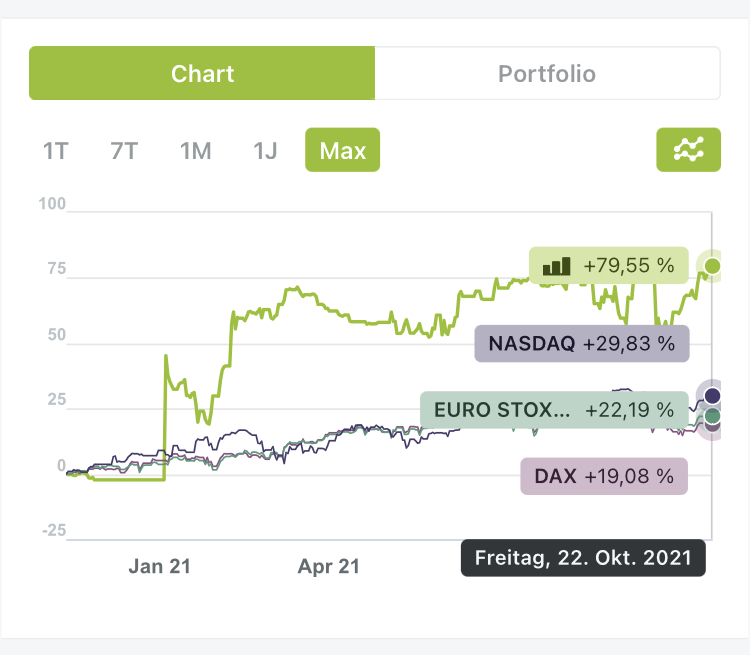Click the EURO STOX... +22,19 % label
The height and width of the screenshot is (655, 750).
(554, 409)
